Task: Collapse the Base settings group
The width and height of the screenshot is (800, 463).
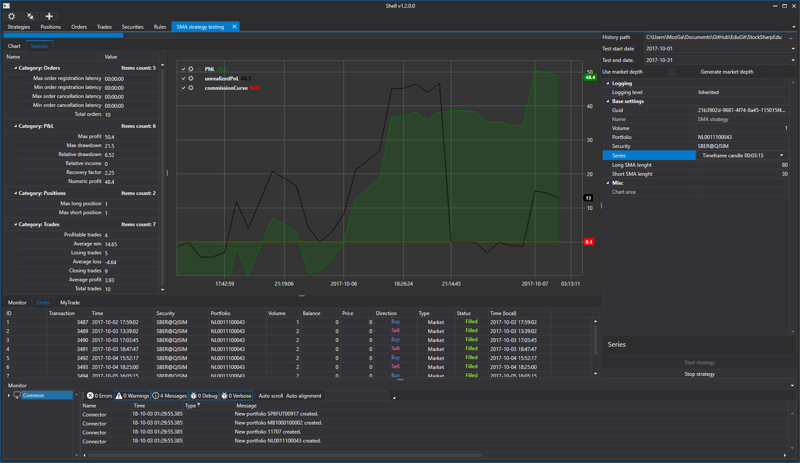Action: [607, 101]
